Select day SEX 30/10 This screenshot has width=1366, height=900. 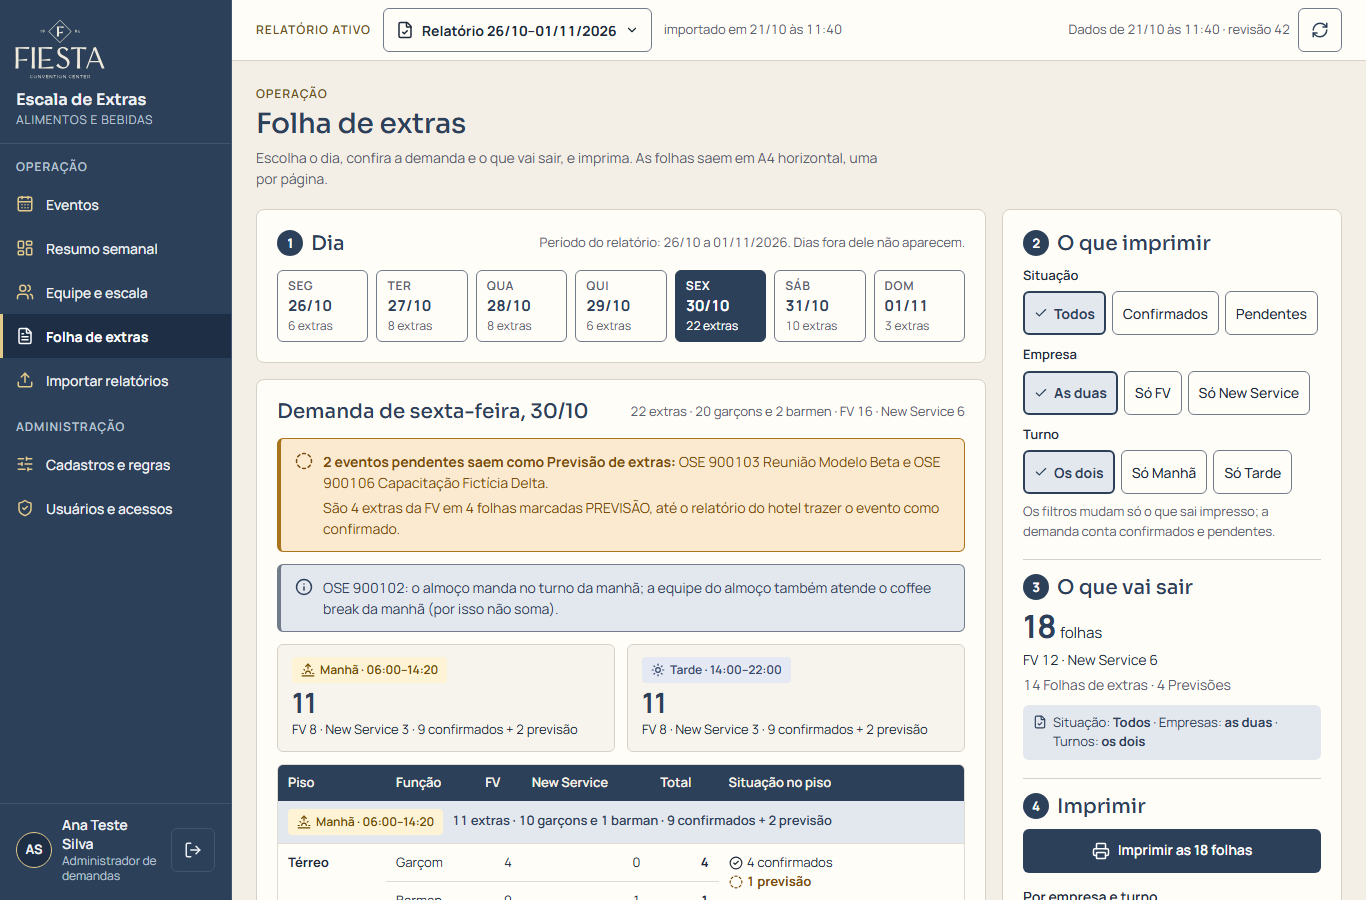click(720, 306)
